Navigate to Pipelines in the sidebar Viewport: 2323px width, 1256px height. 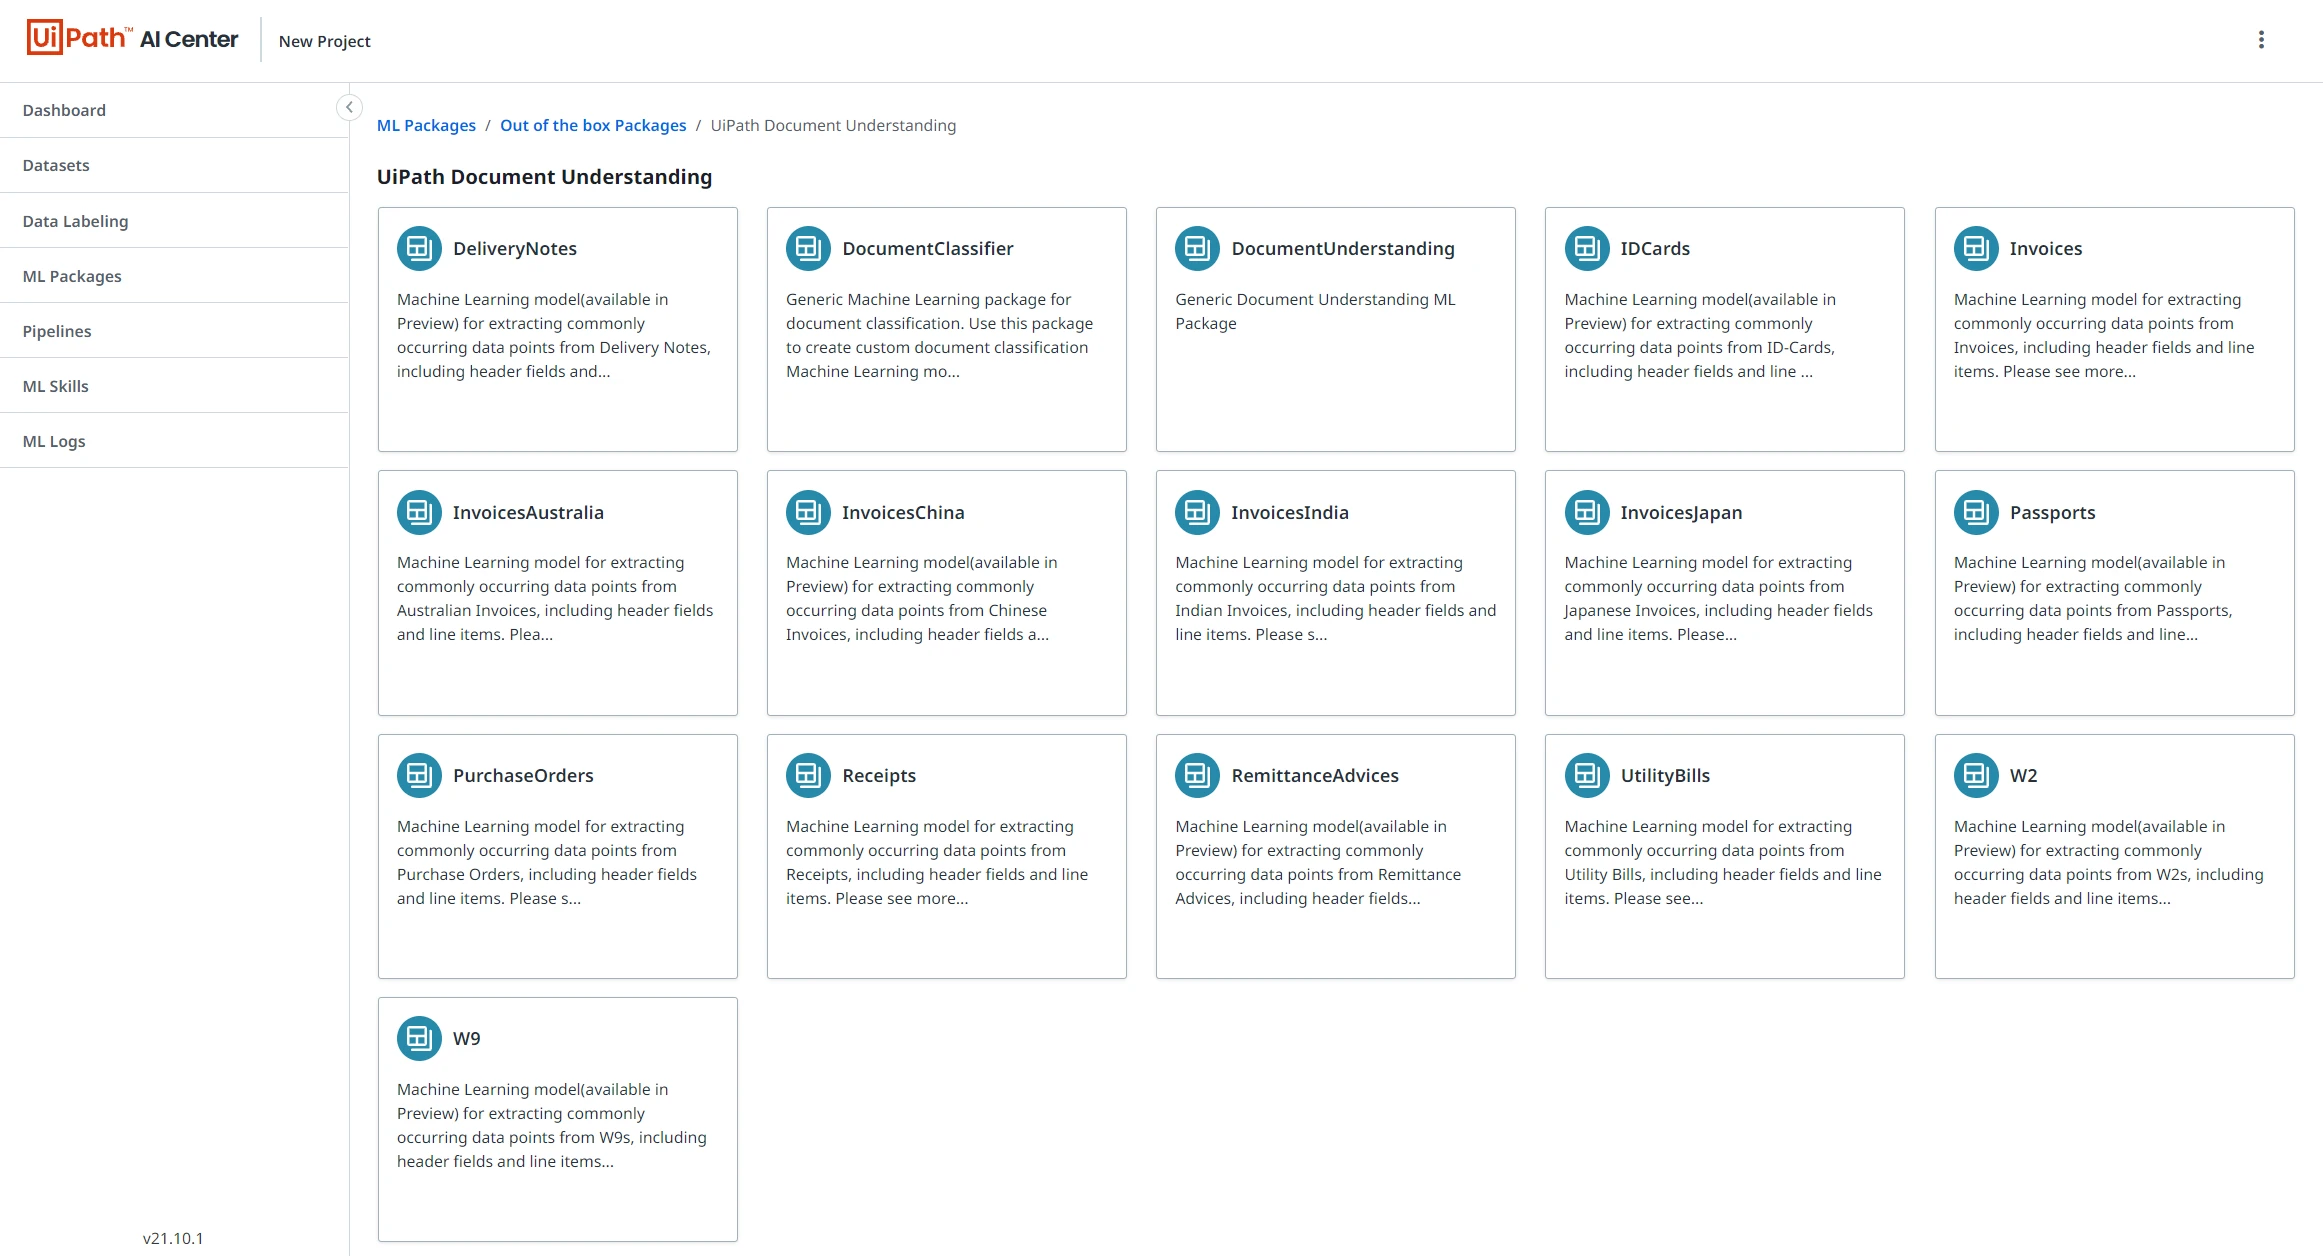174,331
